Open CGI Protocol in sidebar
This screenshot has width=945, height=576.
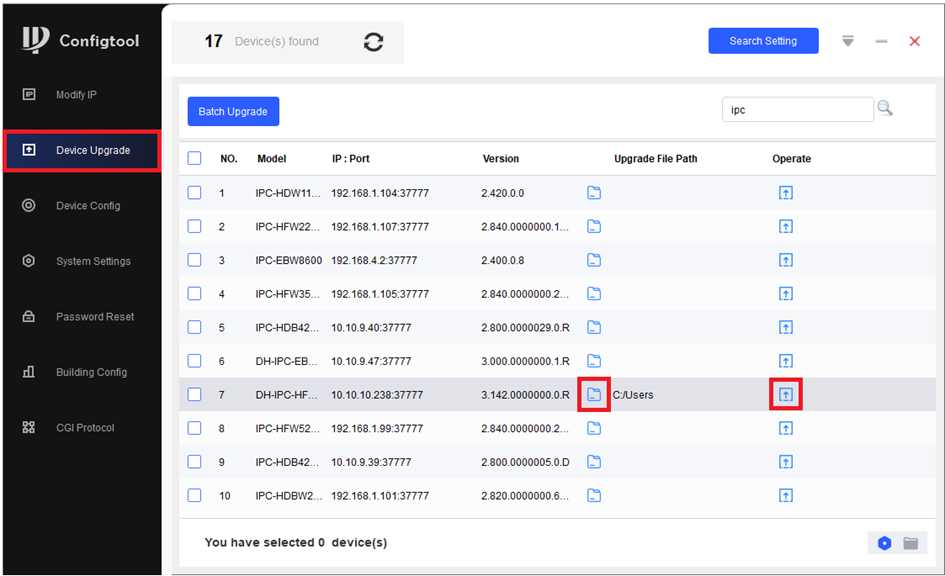(x=84, y=428)
